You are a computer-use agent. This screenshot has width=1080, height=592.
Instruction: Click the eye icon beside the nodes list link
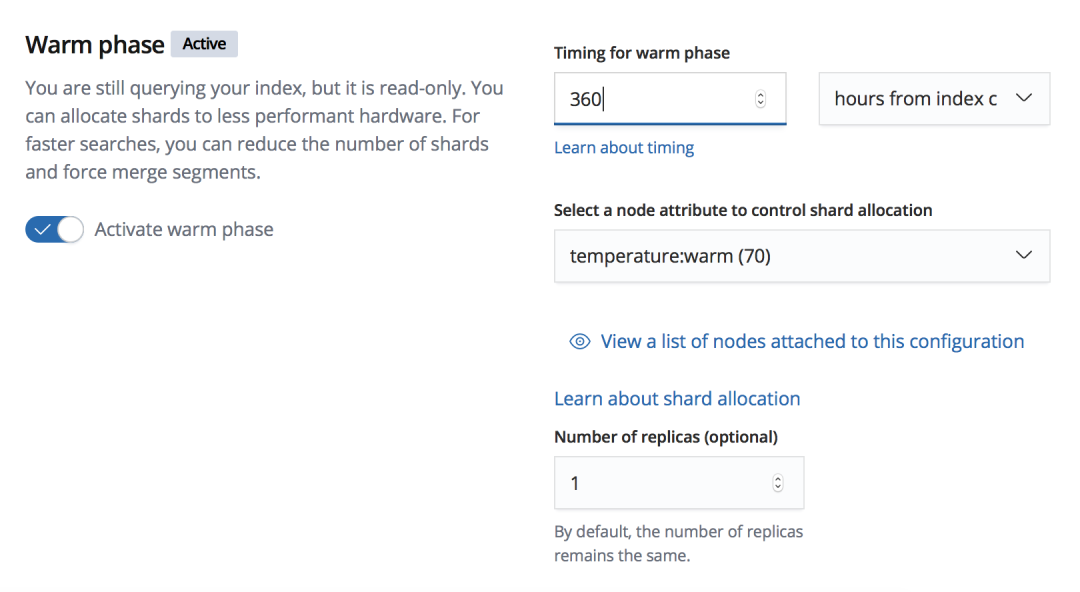[579, 342]
